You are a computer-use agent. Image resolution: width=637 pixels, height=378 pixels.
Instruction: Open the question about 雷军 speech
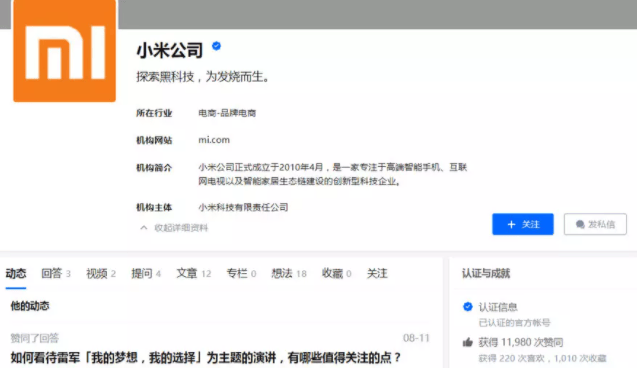(x=206, y=358)
